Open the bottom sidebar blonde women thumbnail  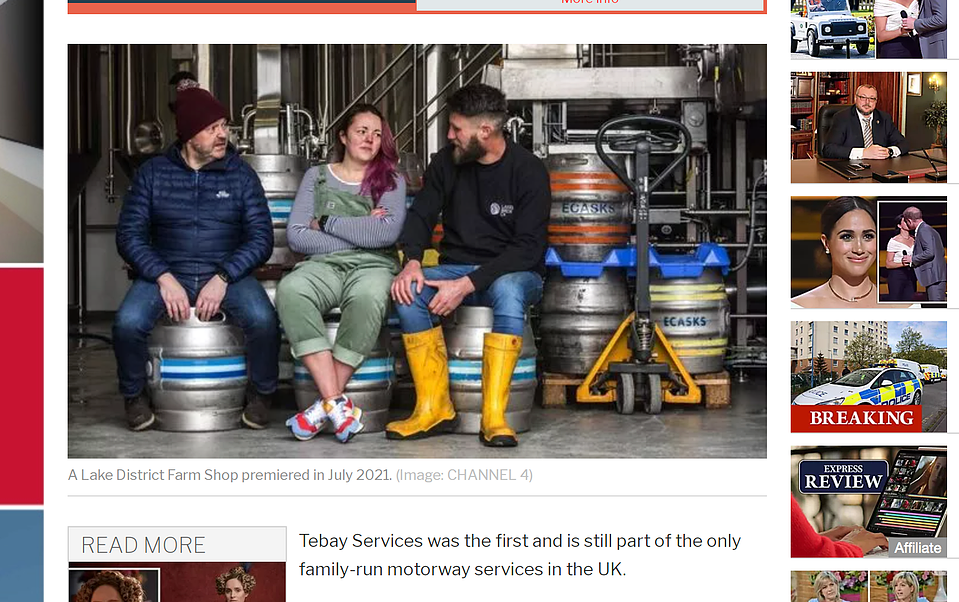point(868,587)
